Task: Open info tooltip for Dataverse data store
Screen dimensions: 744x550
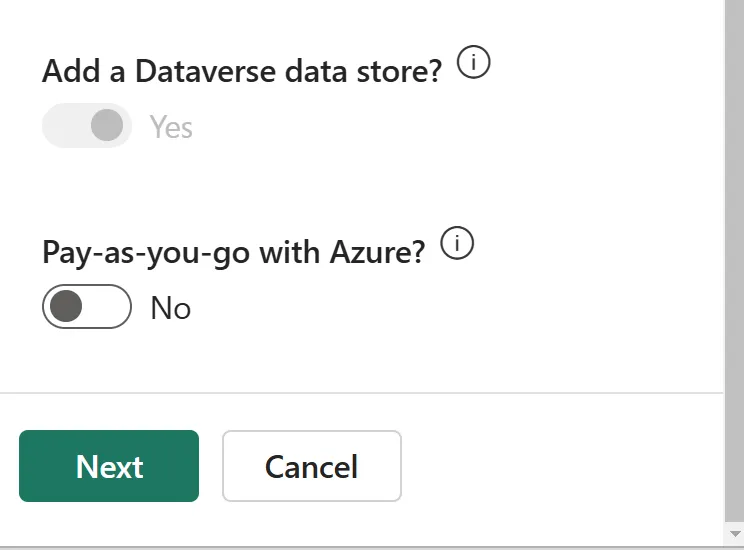Action: 474,62
